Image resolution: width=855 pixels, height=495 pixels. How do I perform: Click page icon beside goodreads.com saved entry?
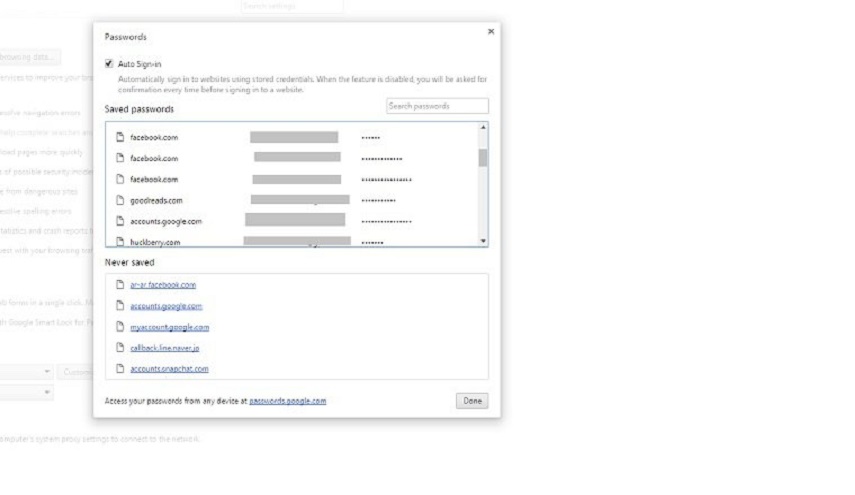coord(120,200)
